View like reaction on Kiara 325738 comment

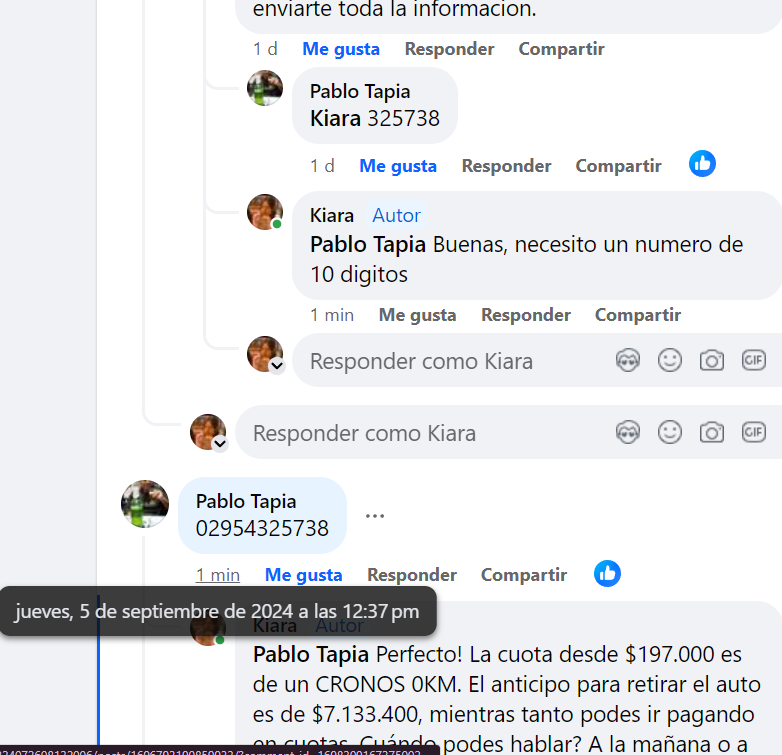pos(702,164)
